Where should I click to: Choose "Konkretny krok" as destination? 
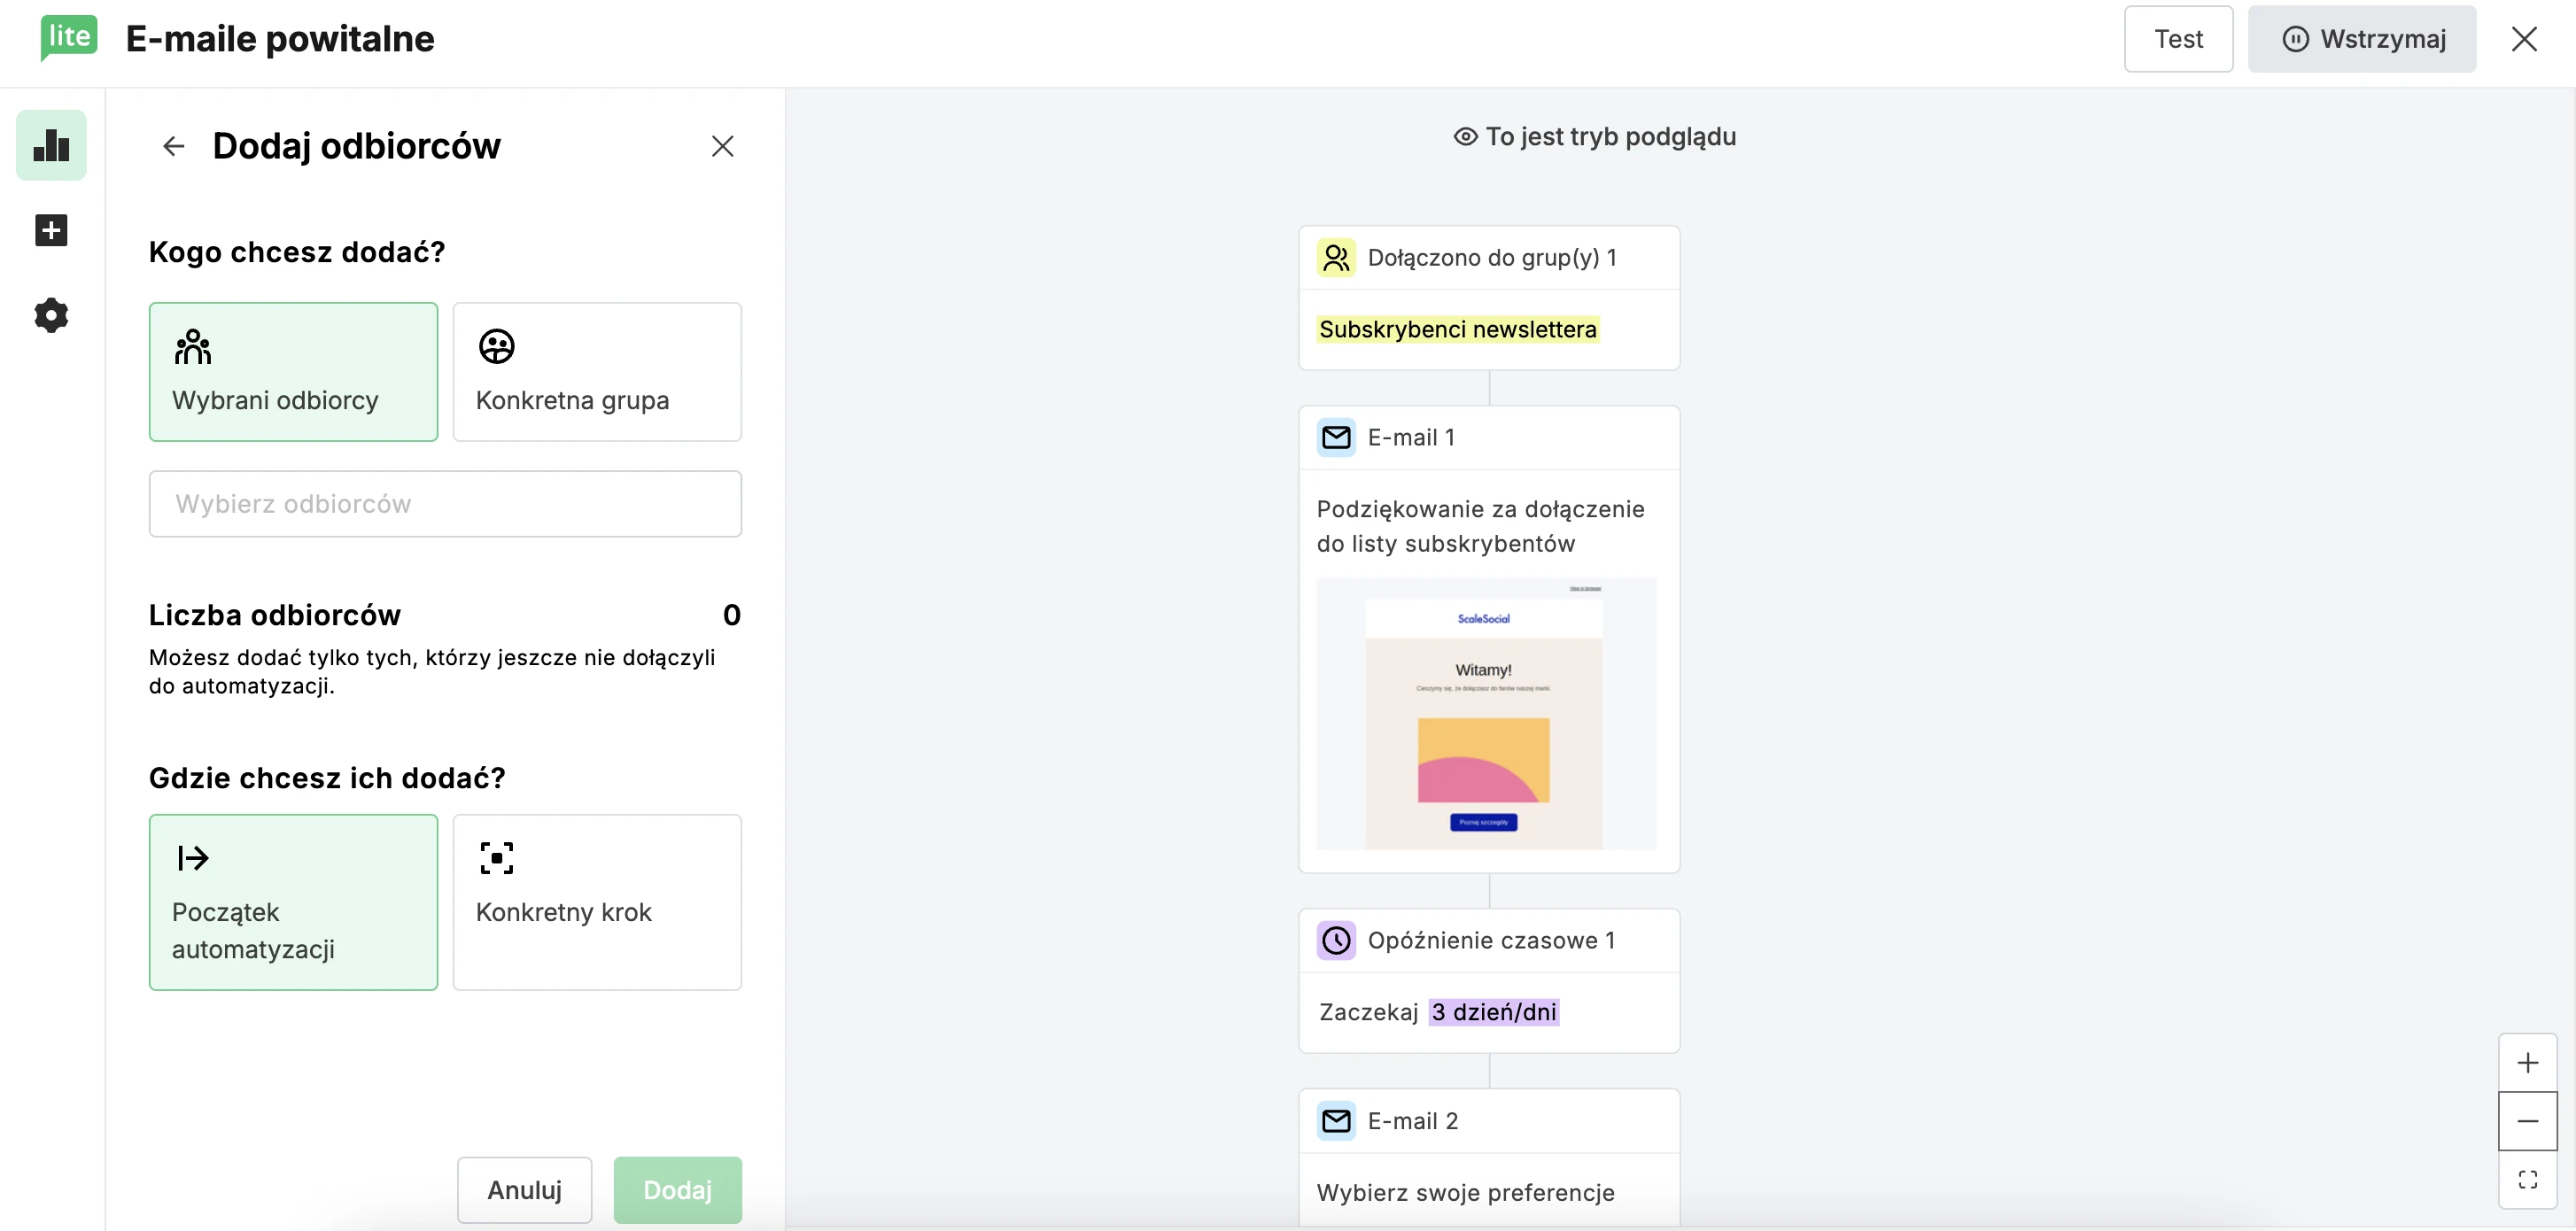pos(597,902)
